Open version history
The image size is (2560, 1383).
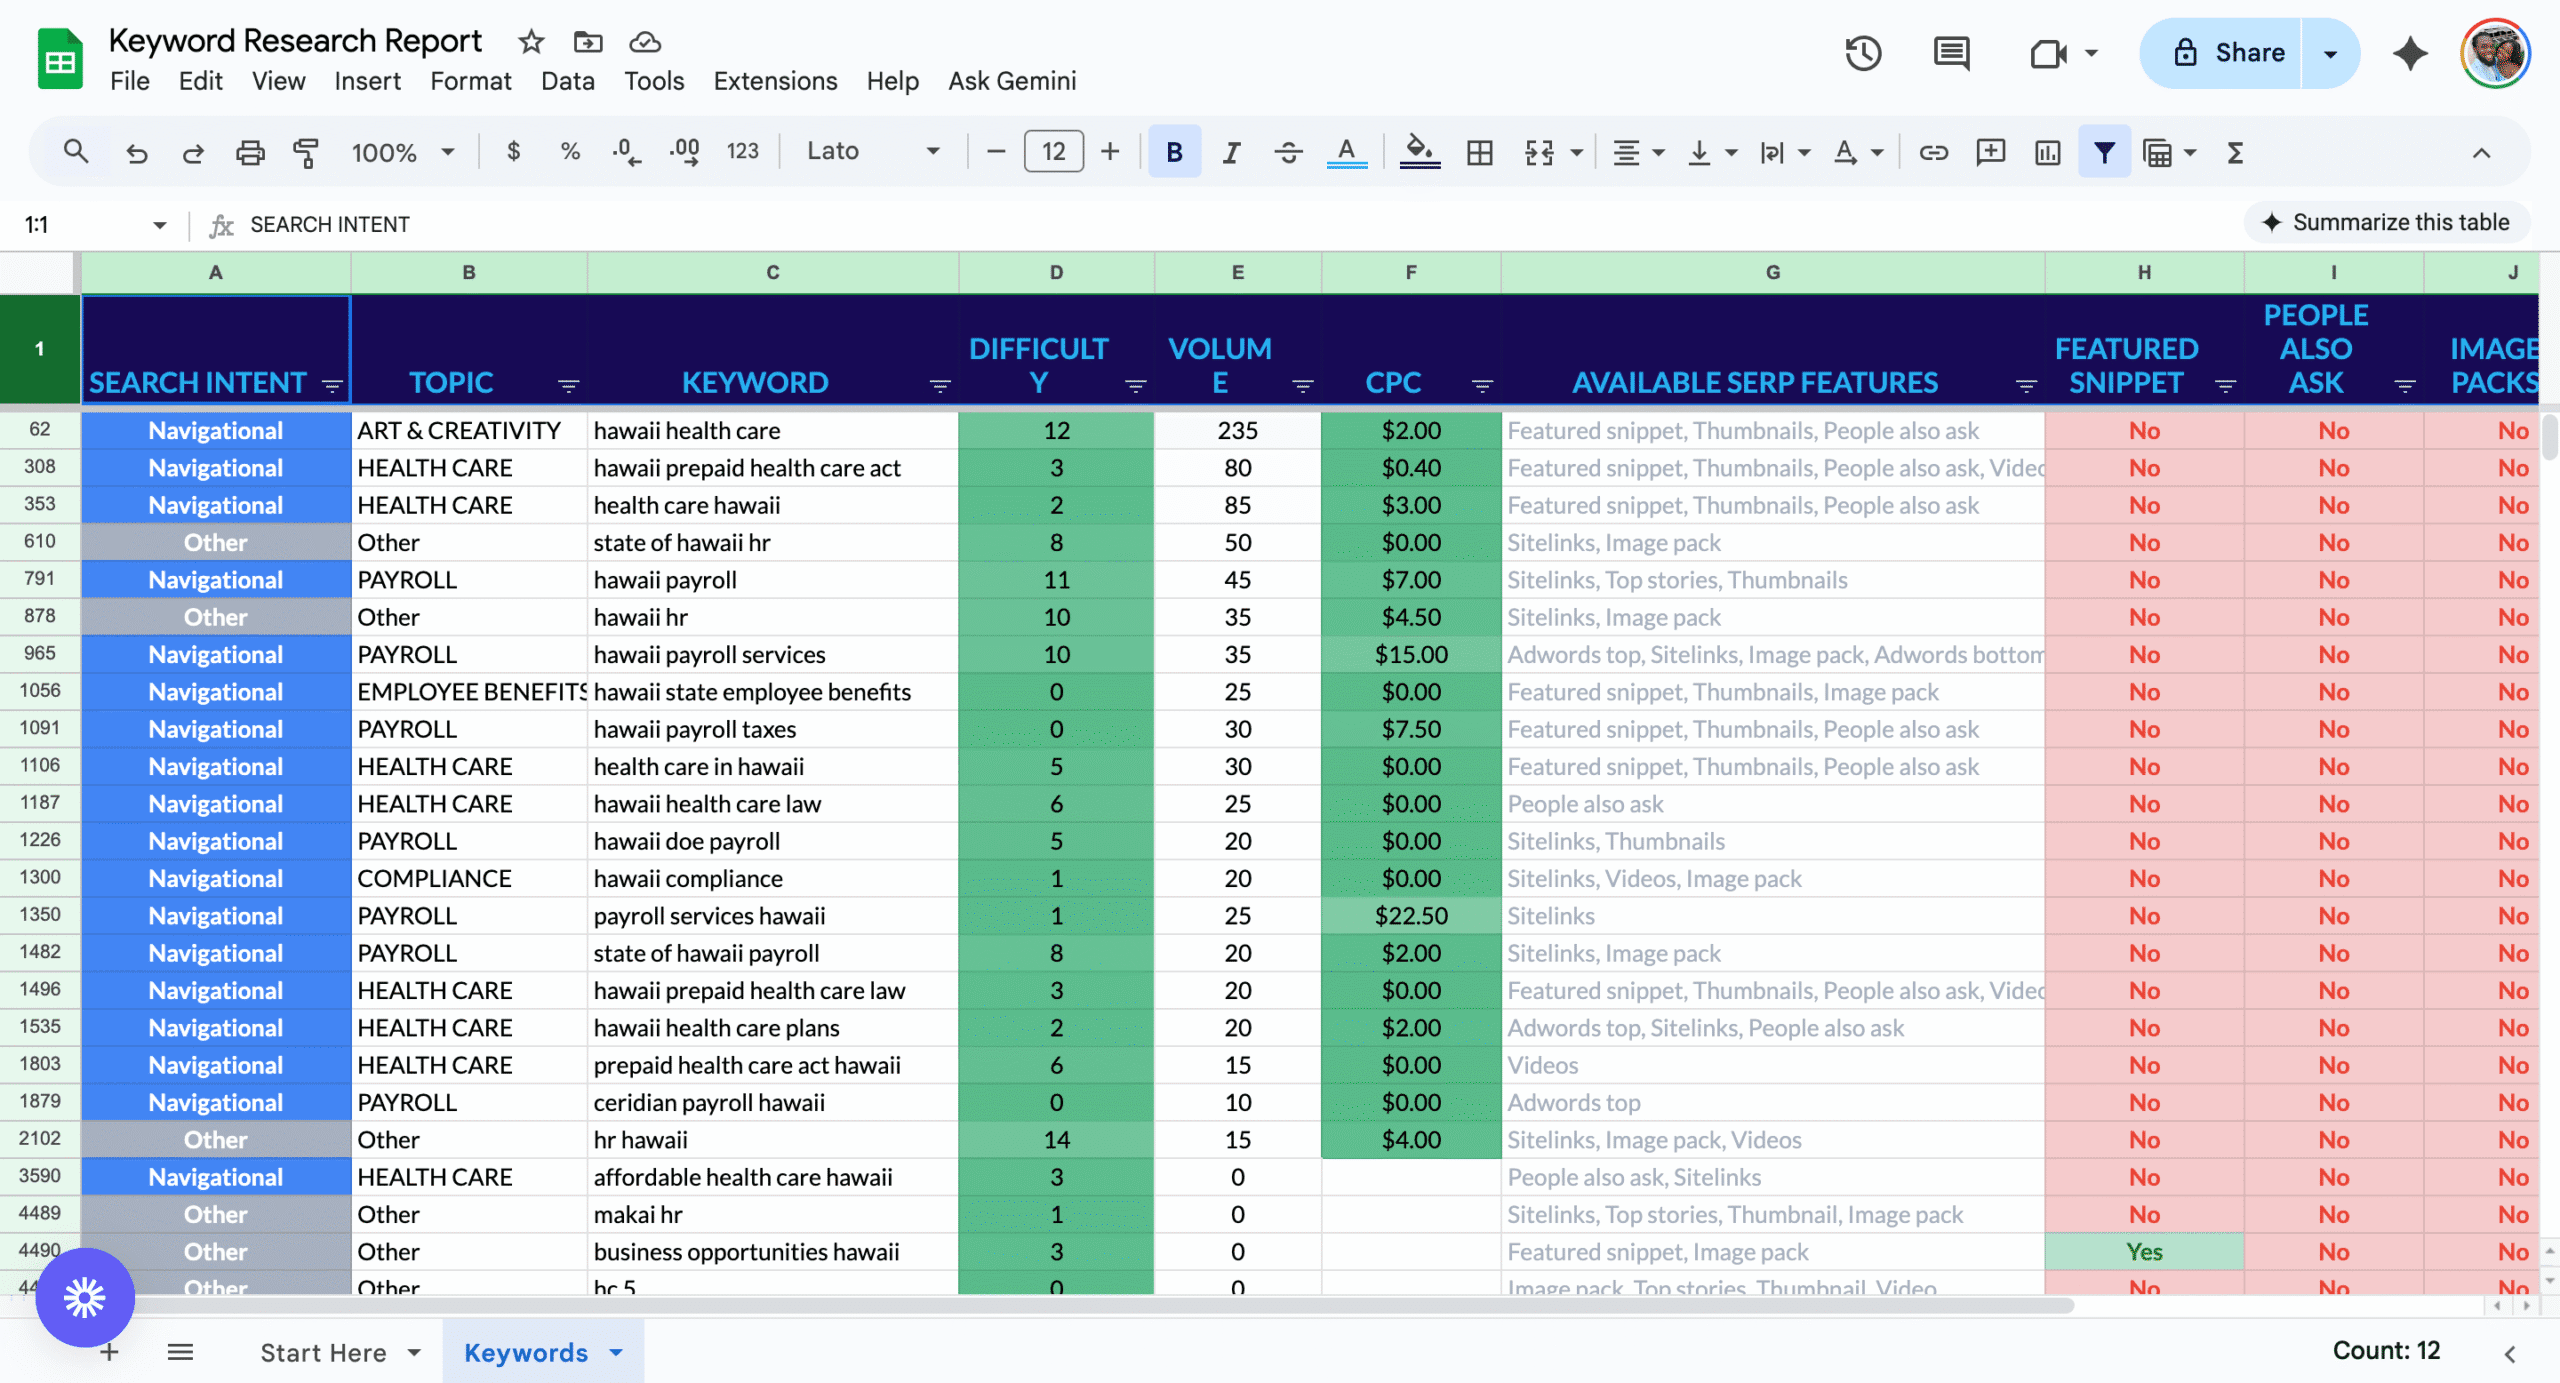pos(1862,53)
